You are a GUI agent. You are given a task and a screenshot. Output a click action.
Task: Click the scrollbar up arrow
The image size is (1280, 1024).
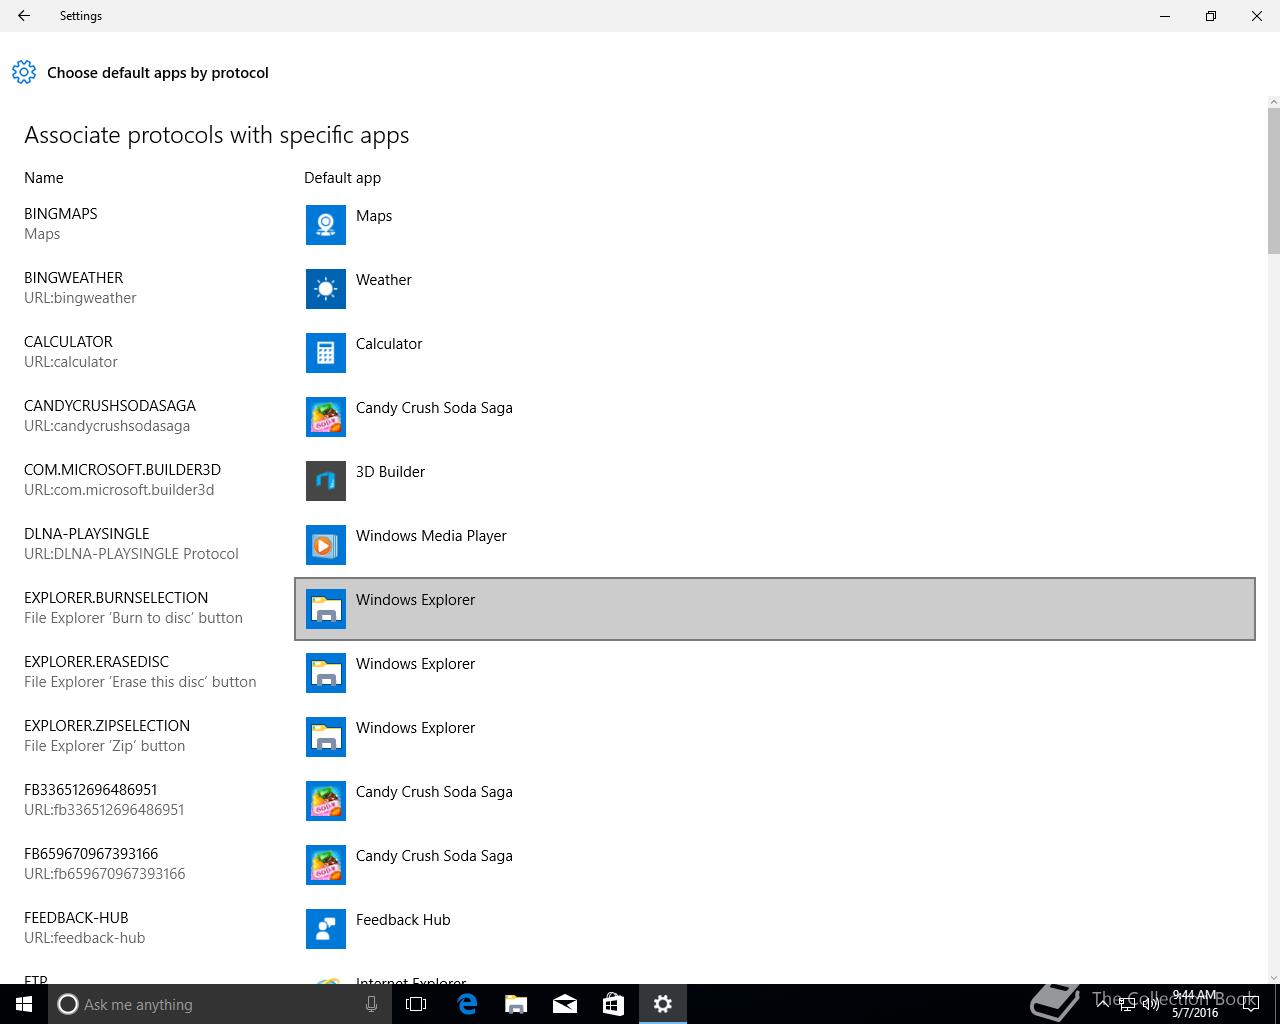(1274, 101)
